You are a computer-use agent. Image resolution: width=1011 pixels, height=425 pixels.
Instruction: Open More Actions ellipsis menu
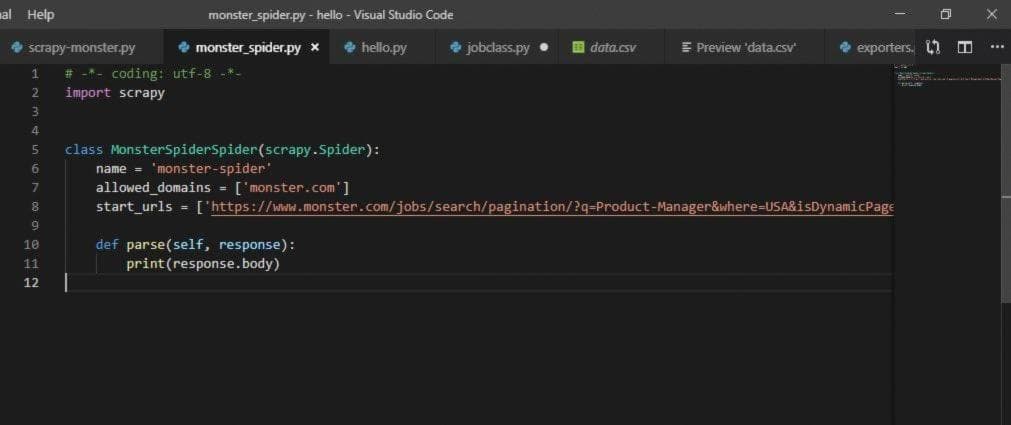[996, 47]
